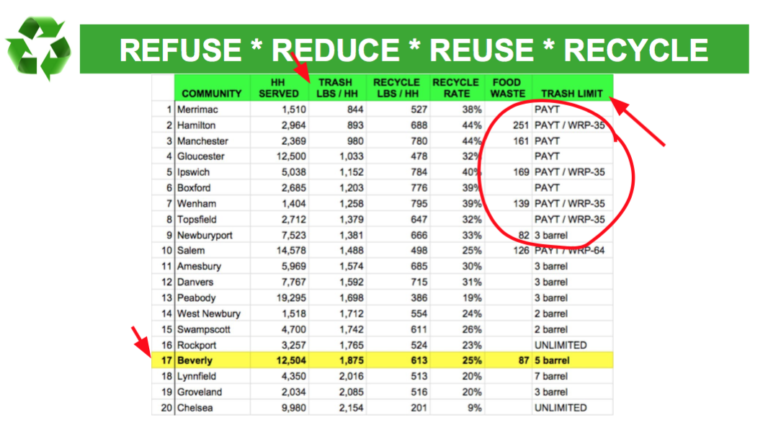Select Gloucester's households served value 12,500
Image resolution: width=768 pixels, height=423 pixels.
coord(291,156)
